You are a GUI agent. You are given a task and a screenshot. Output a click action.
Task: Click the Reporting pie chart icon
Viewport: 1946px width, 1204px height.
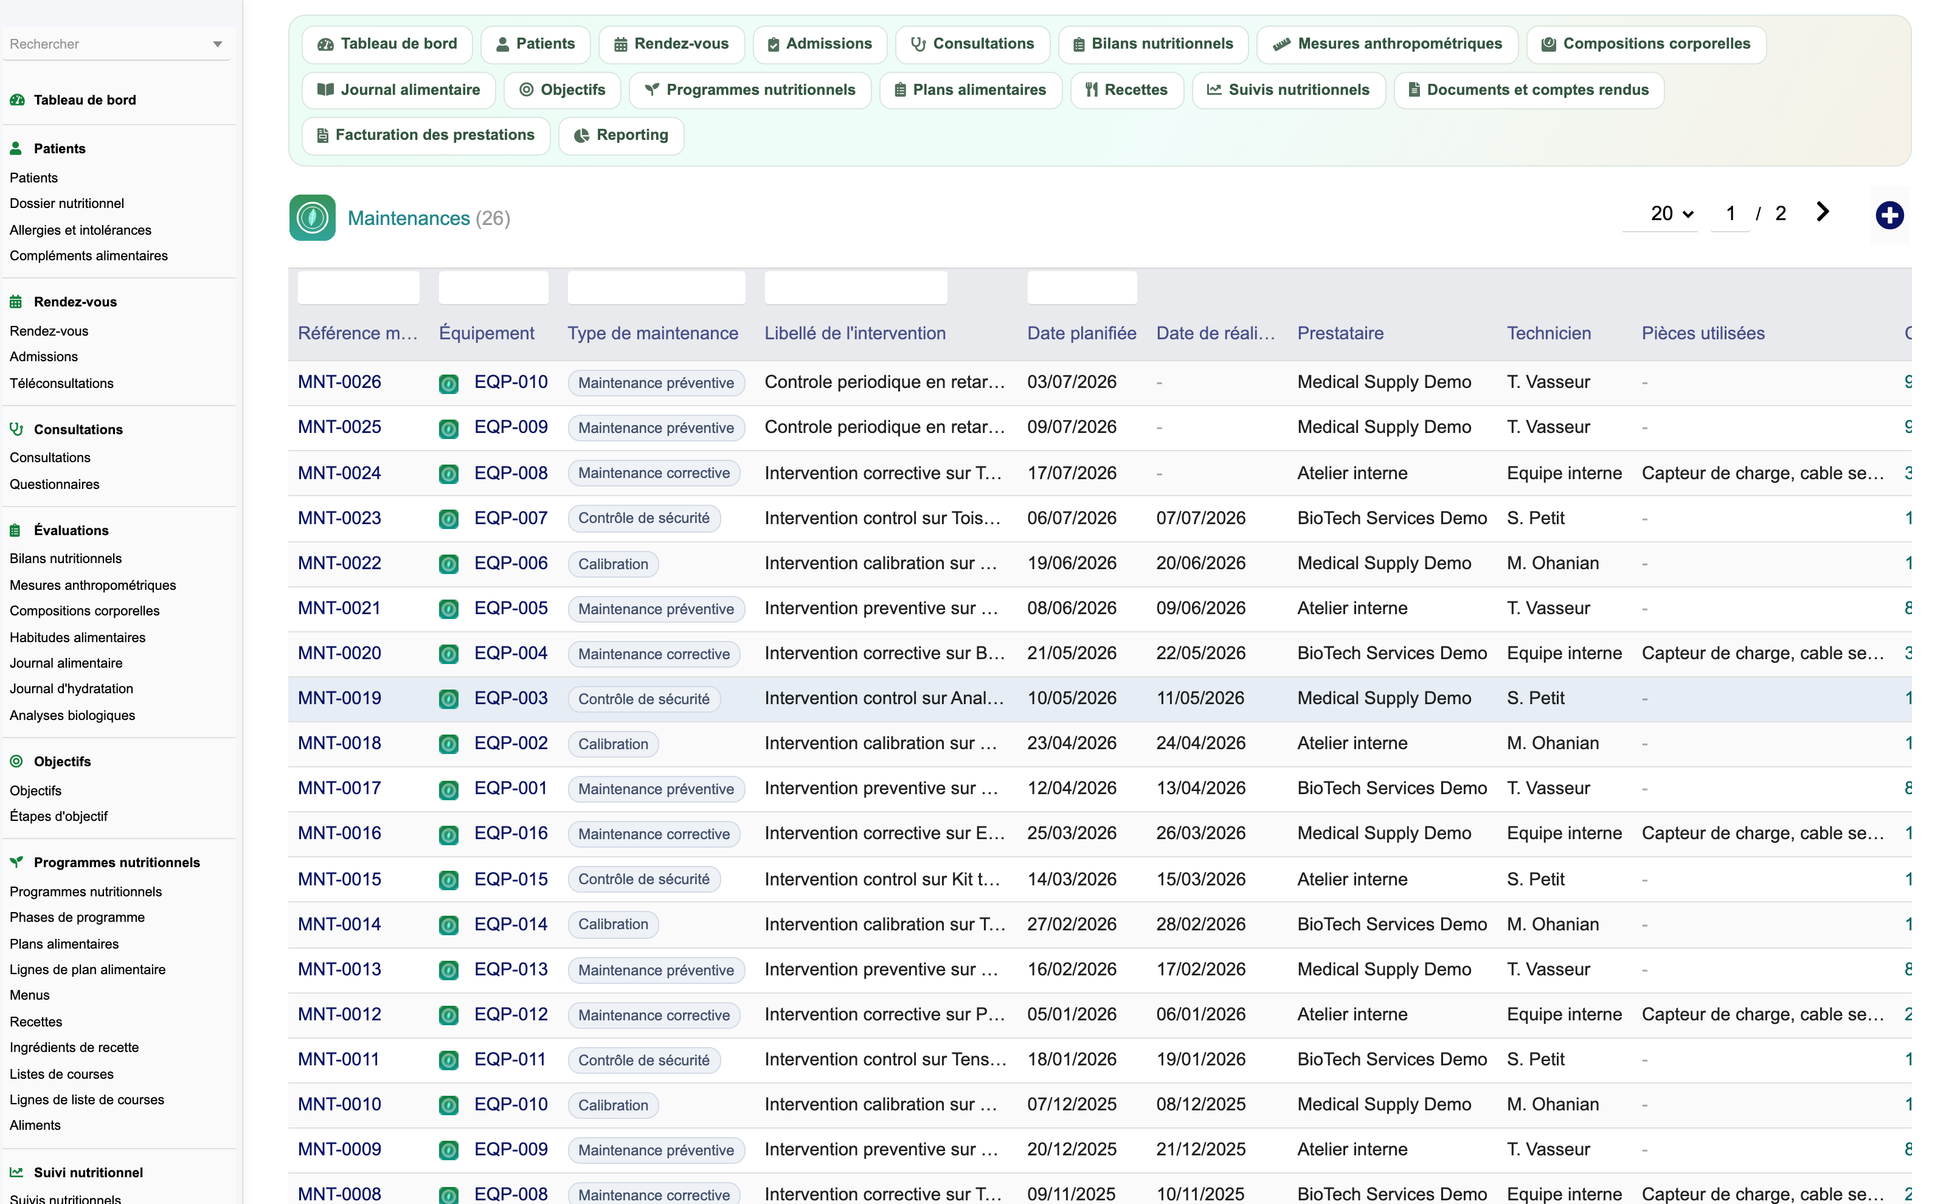click(x=581, y=135)
